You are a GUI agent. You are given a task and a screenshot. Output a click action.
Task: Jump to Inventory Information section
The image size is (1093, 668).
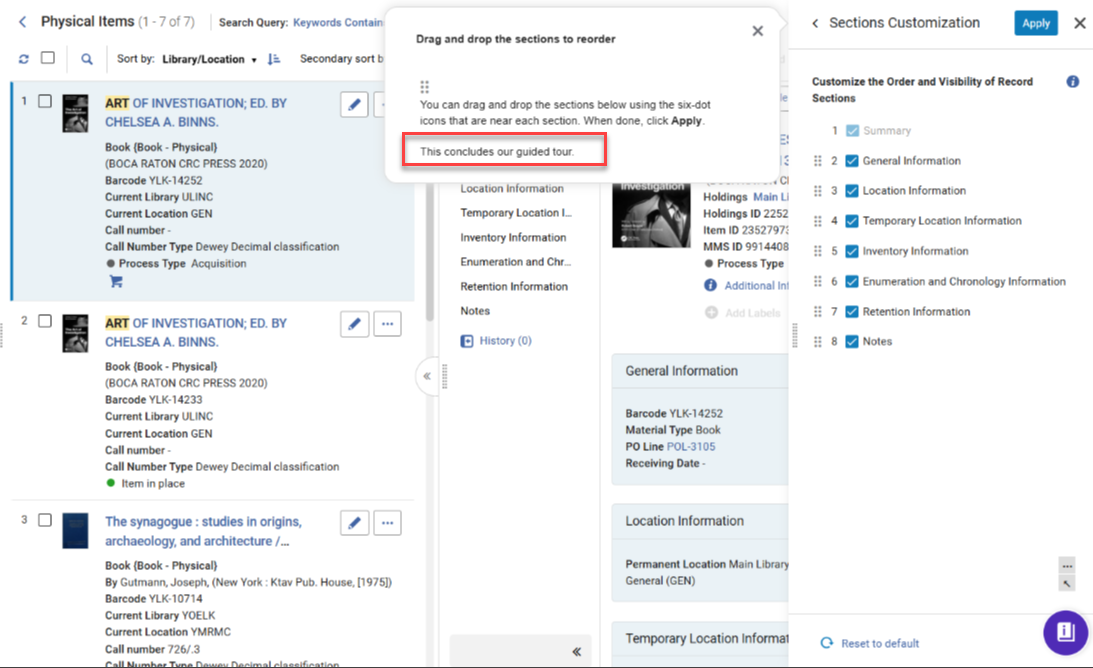513,237
